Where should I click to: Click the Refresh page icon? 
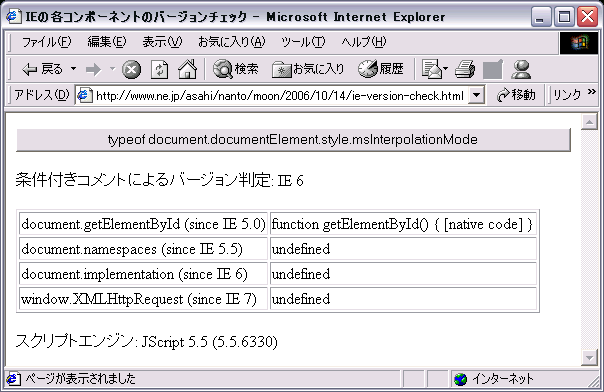tap(159, 70)
